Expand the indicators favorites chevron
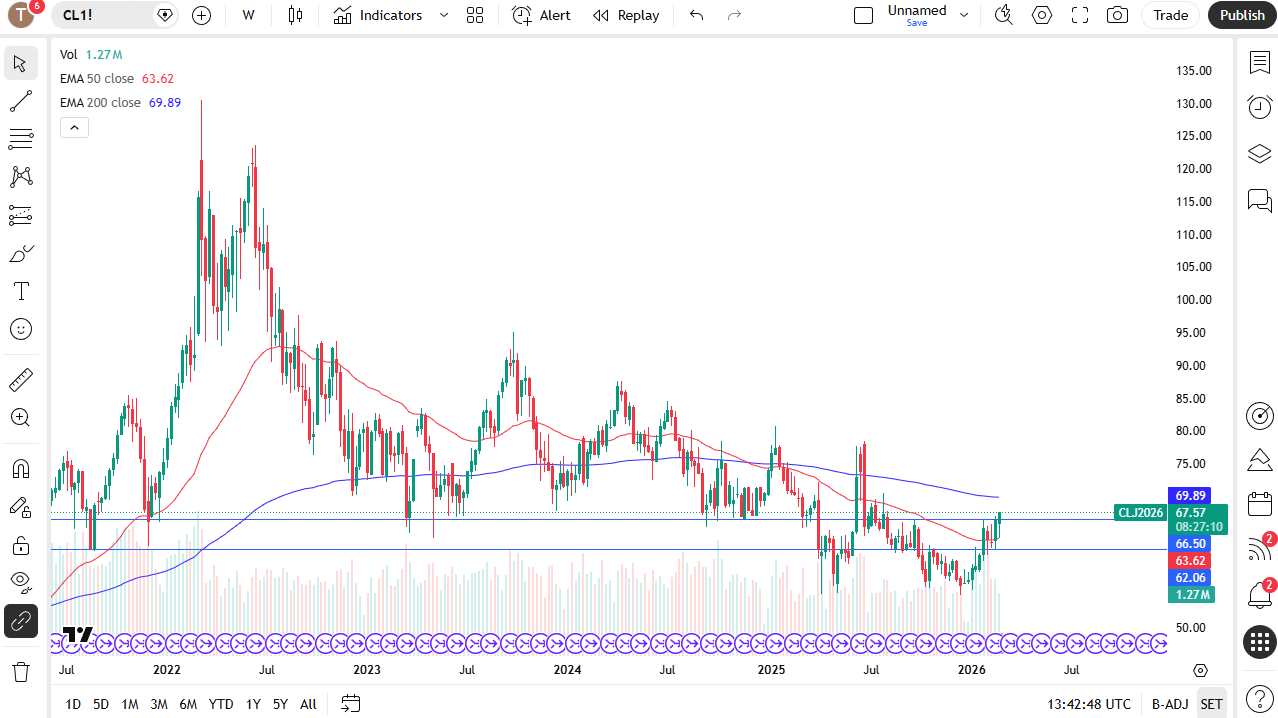The width and height of the screenshot is (1278, 718). point(444,15)
